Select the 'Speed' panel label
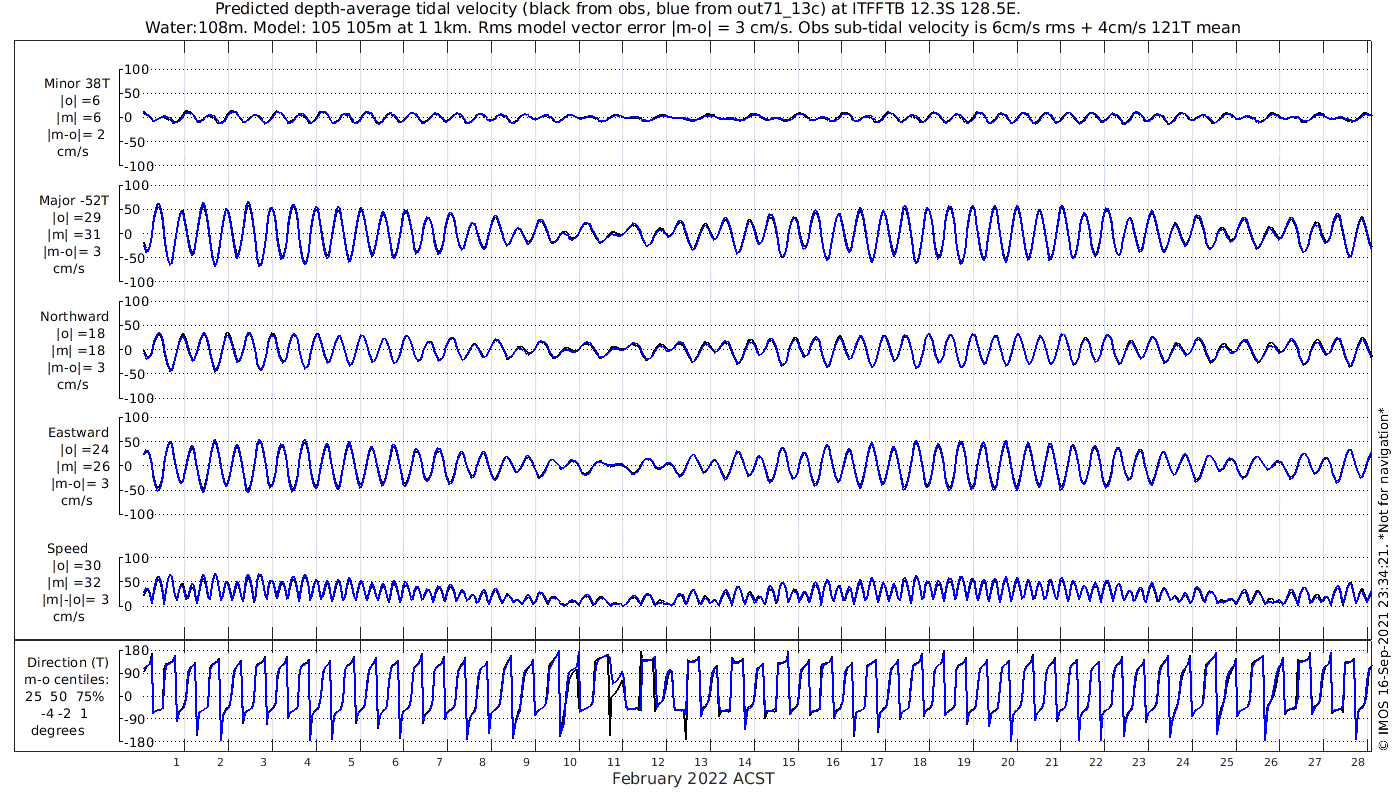1400x800 pixels. click(x=67, y=549)
